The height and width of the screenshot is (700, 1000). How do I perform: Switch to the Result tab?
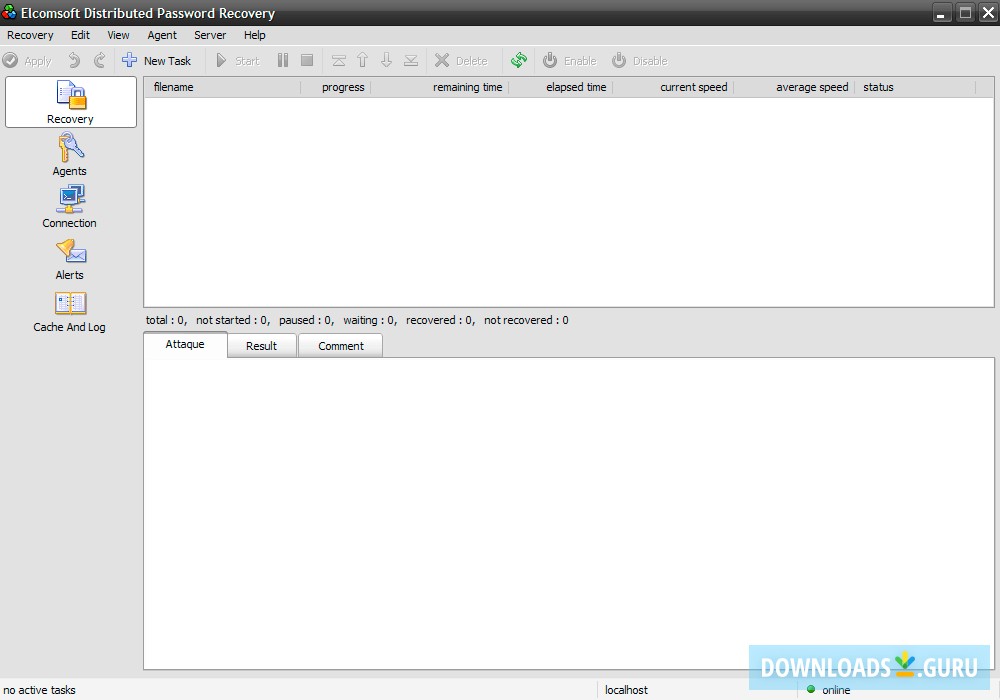click(x=261, y=346)
